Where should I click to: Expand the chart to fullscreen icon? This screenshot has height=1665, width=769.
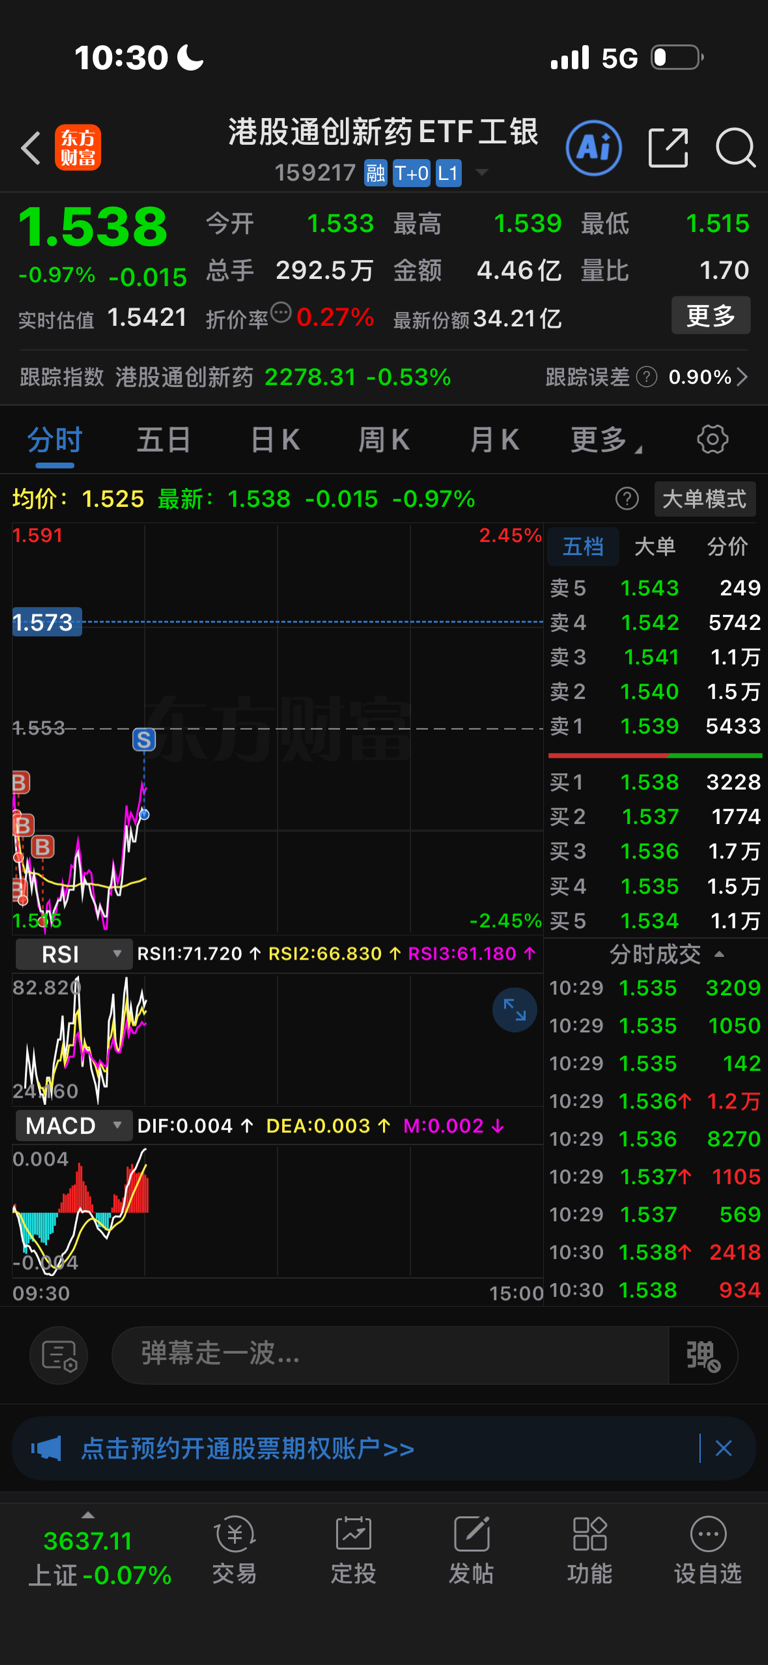coord(514,1010)
